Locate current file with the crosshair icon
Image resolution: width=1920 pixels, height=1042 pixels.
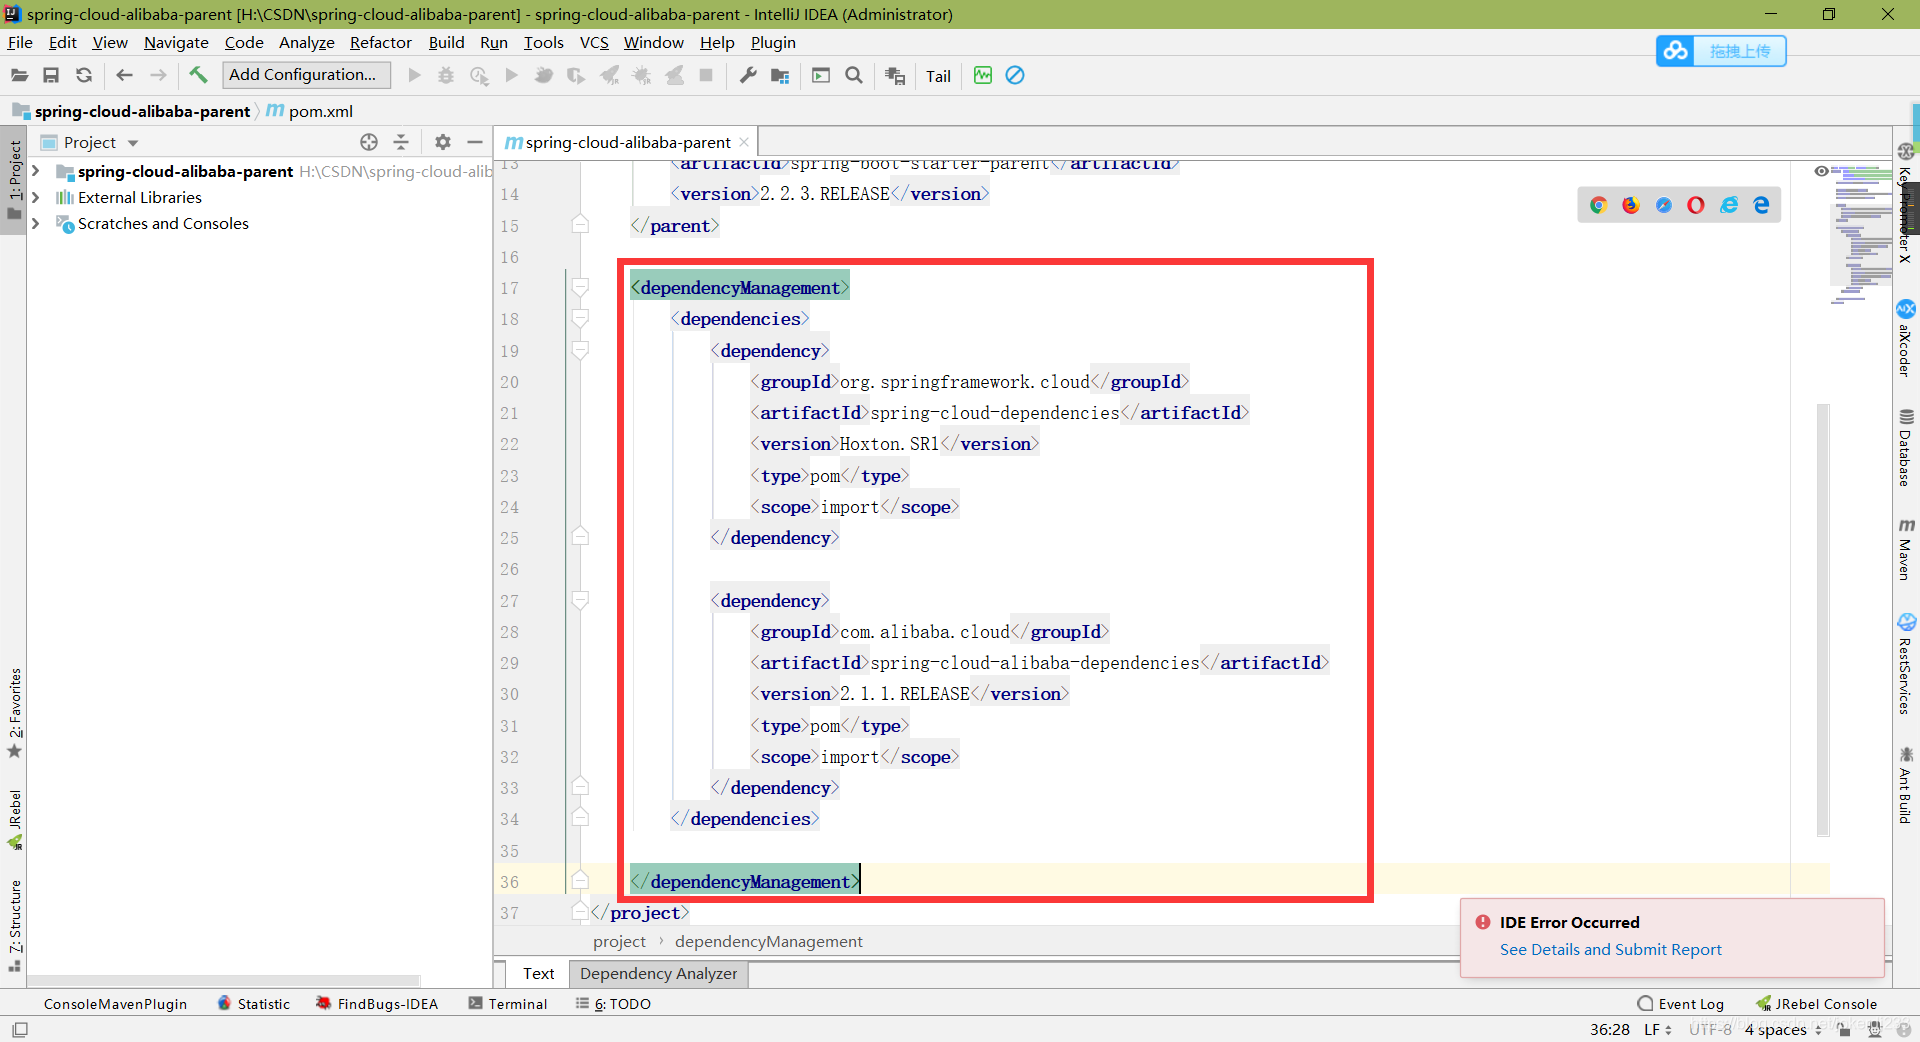pos(369,142)
